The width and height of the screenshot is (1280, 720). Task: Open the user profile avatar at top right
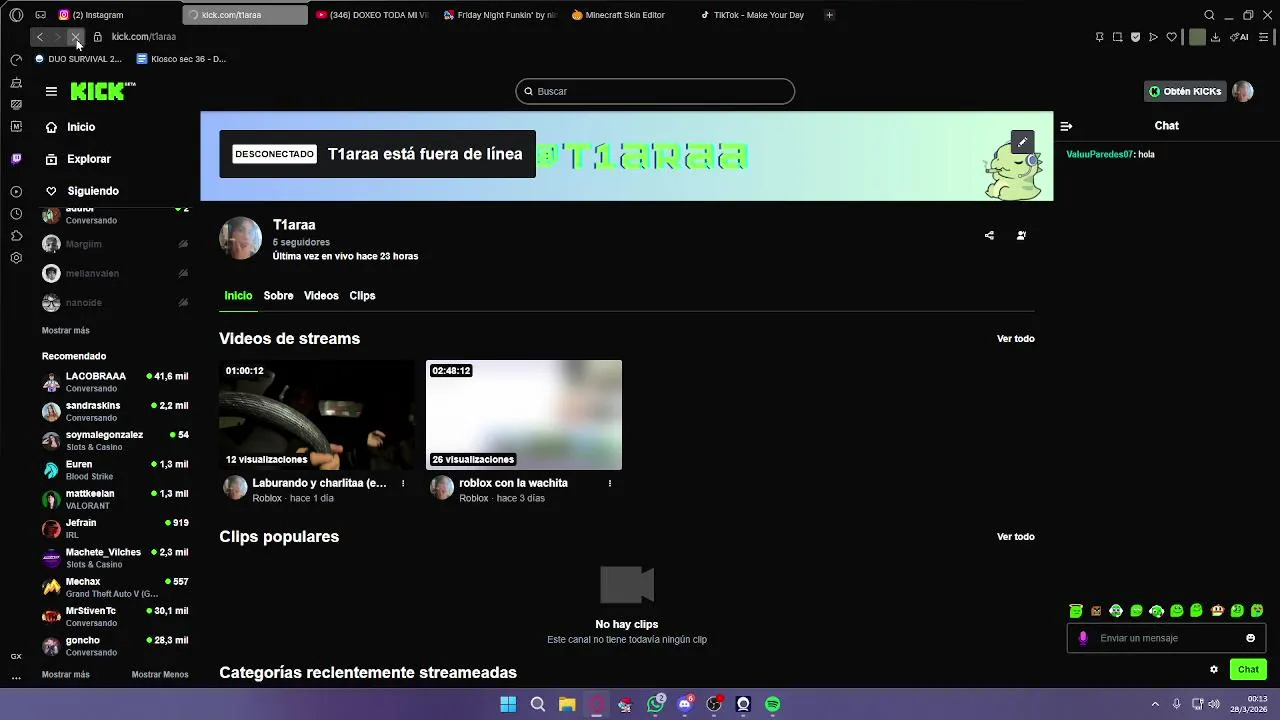[1242, 91]
